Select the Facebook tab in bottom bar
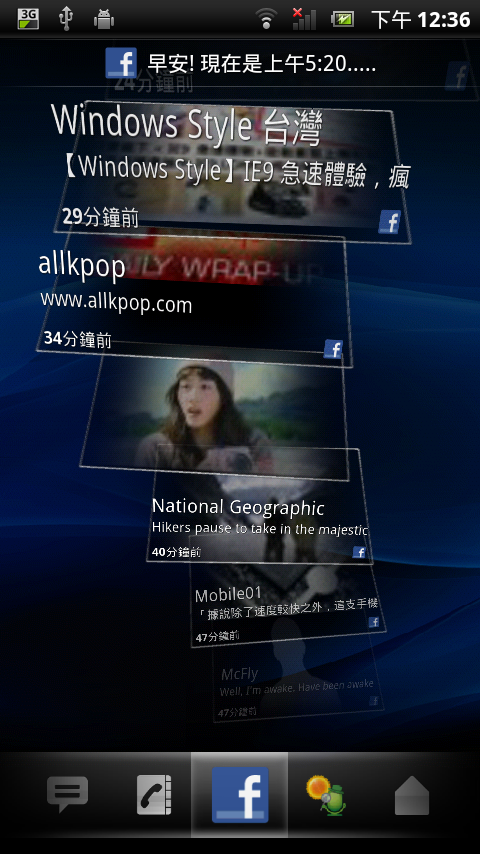The width and height of the screenshot is (480, 854). tap(240, 795)
